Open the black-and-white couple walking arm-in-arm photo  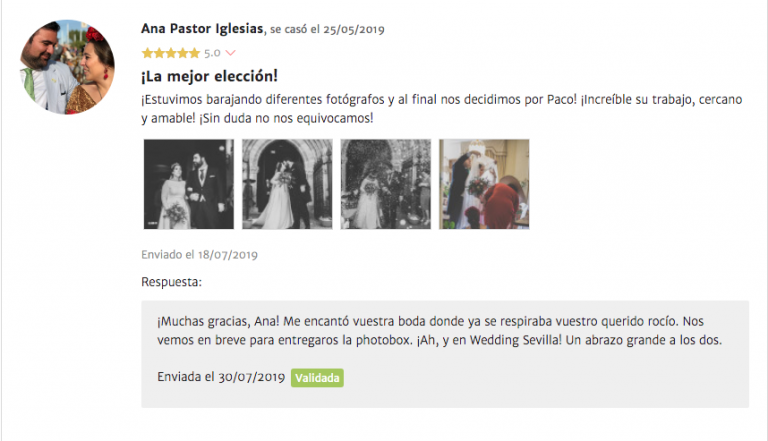189,184
